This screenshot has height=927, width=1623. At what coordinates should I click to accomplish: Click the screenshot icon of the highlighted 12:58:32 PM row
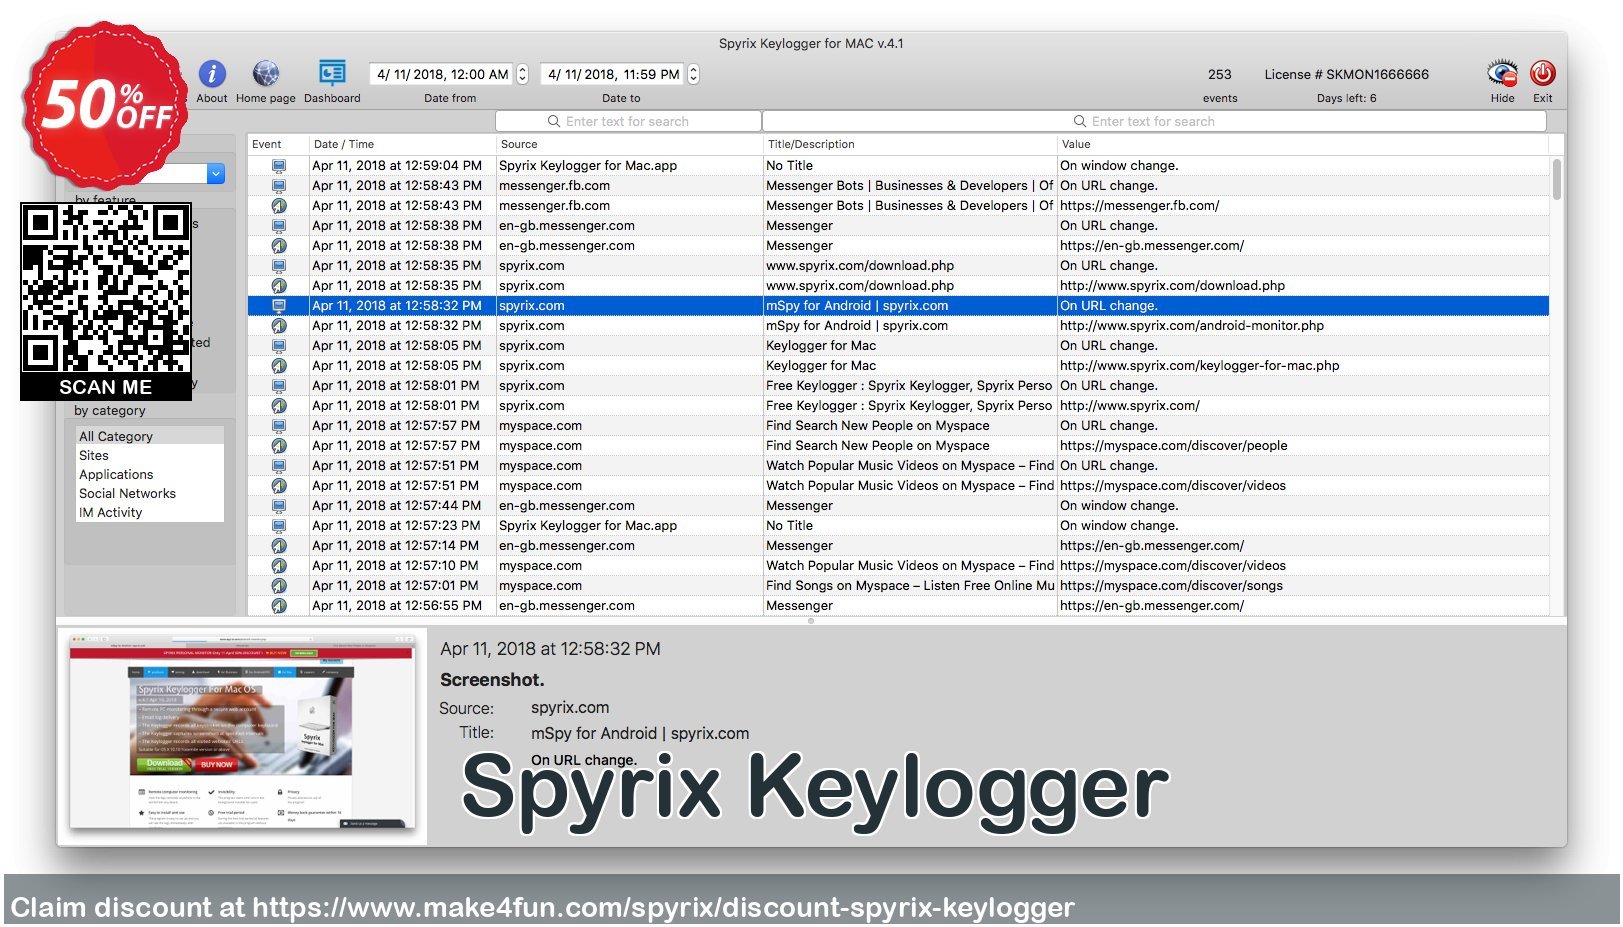click(279, 306)
